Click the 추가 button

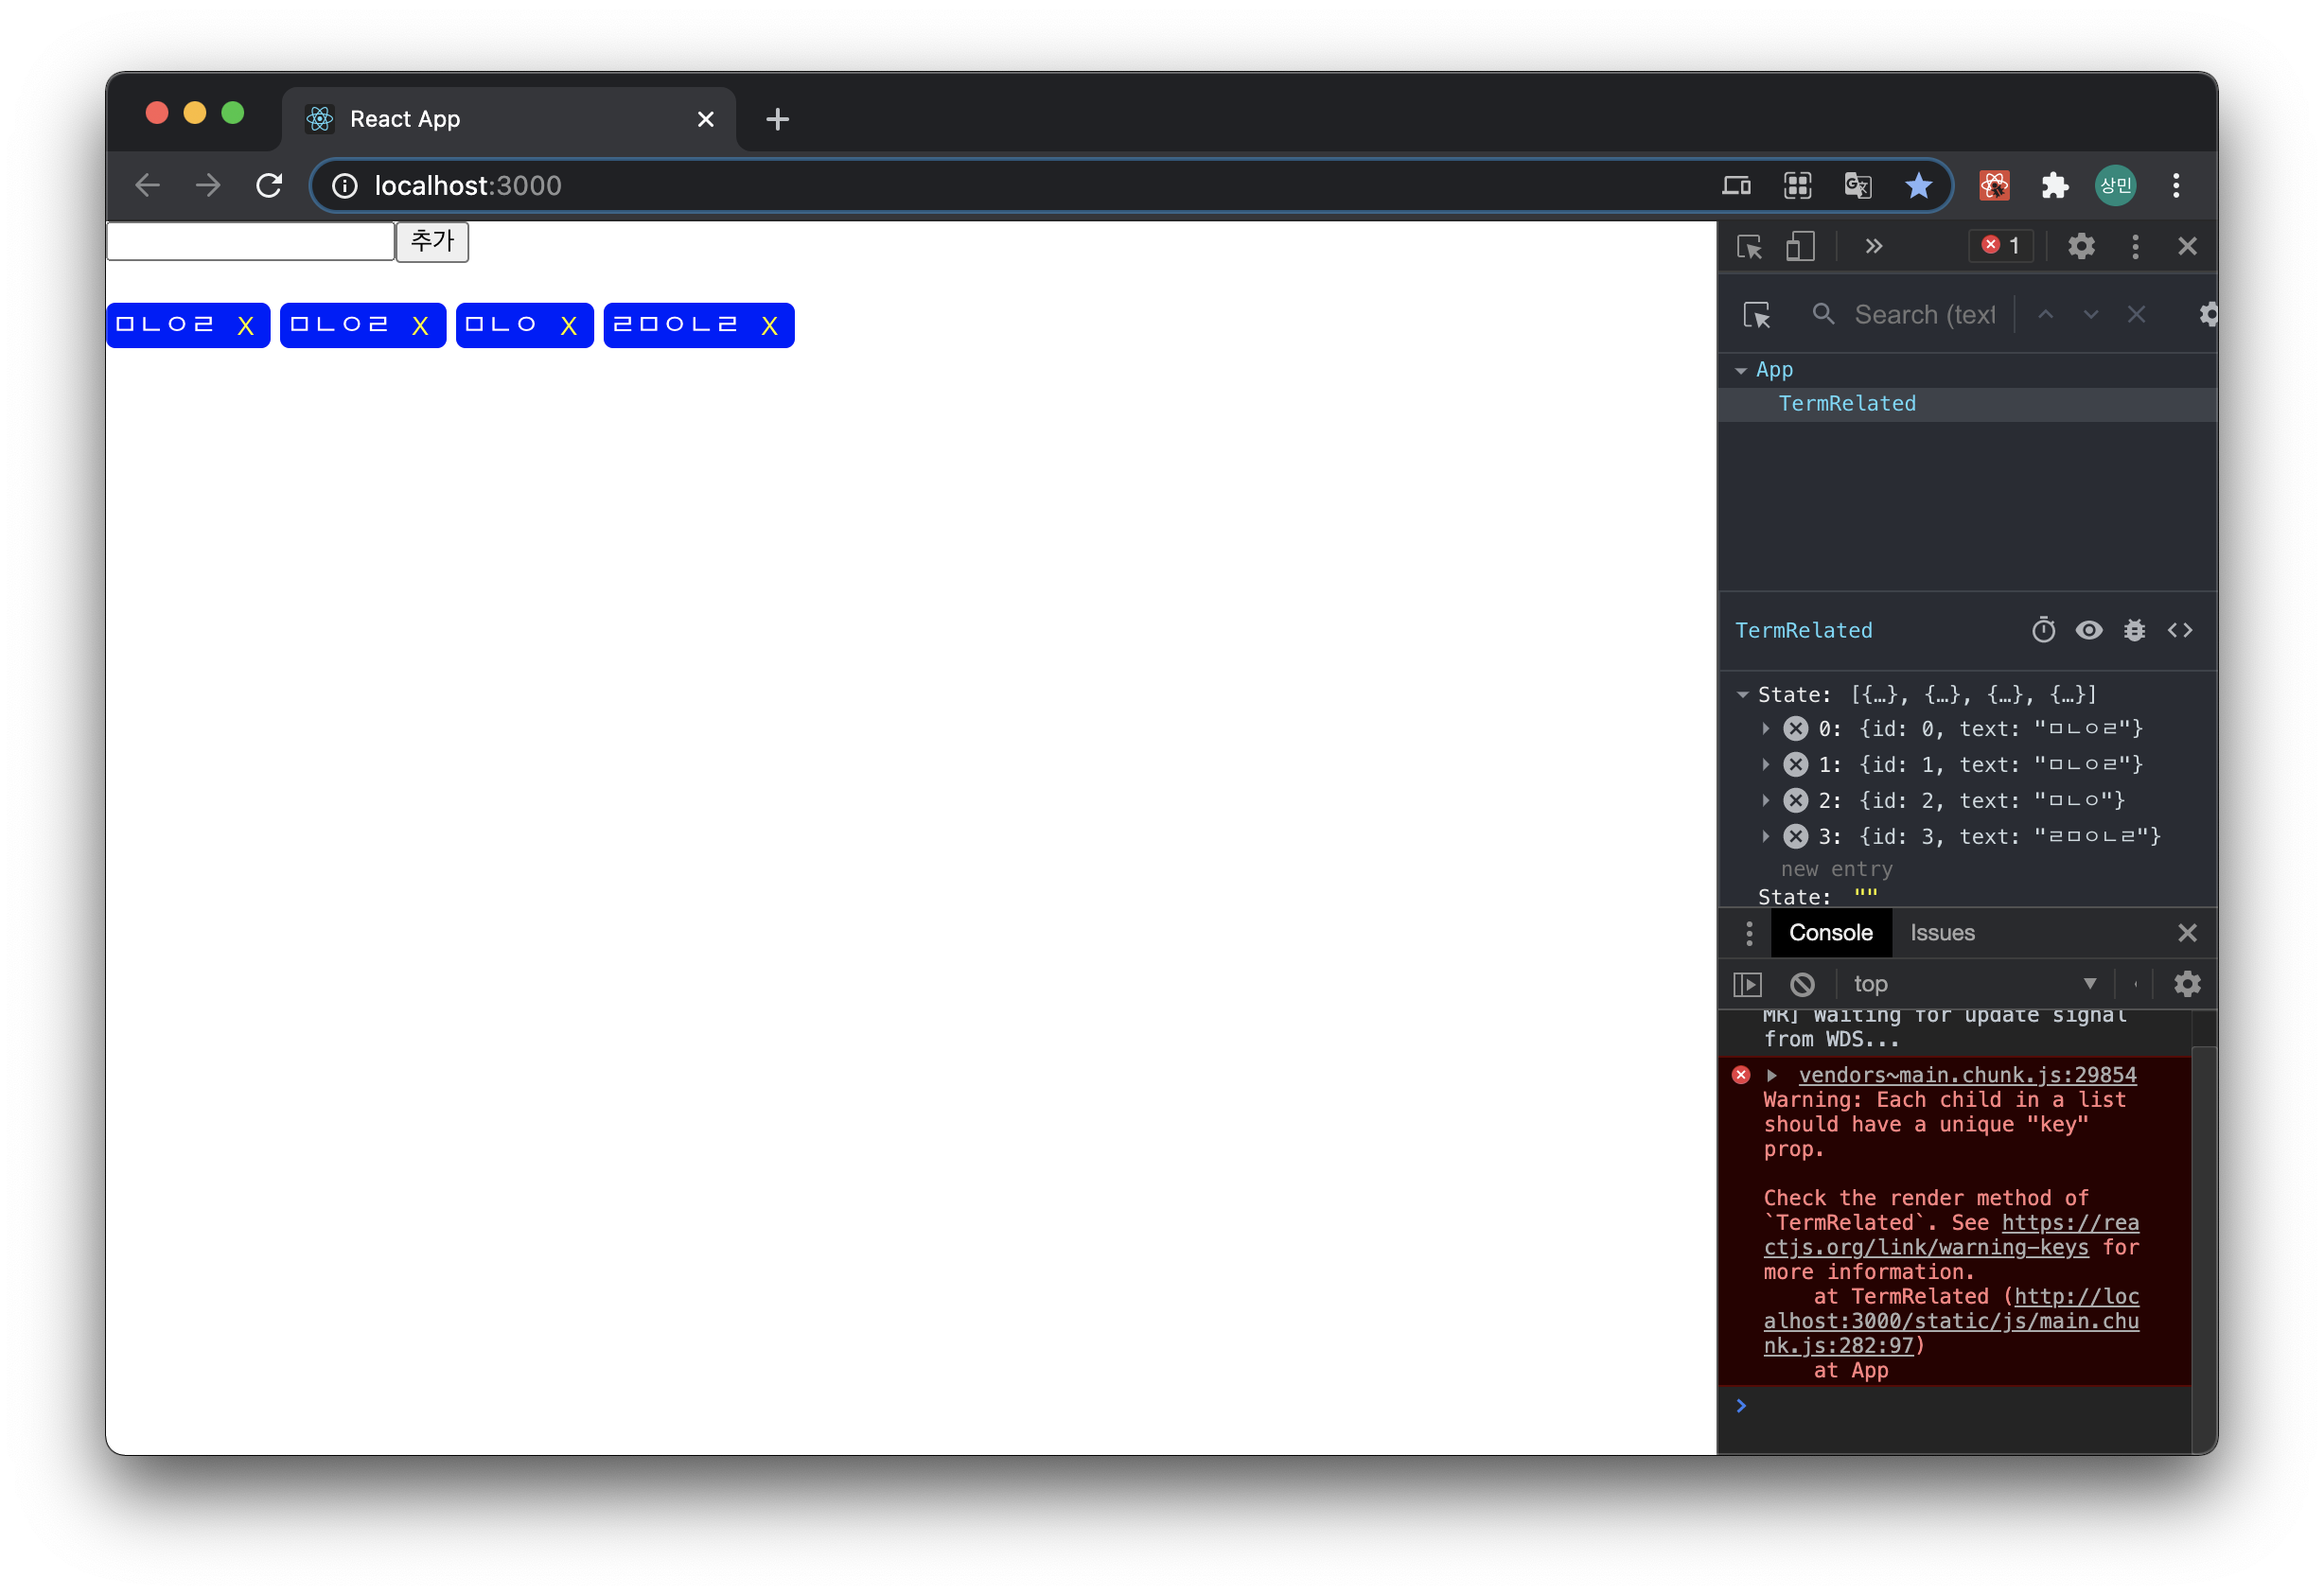[432, 241]
